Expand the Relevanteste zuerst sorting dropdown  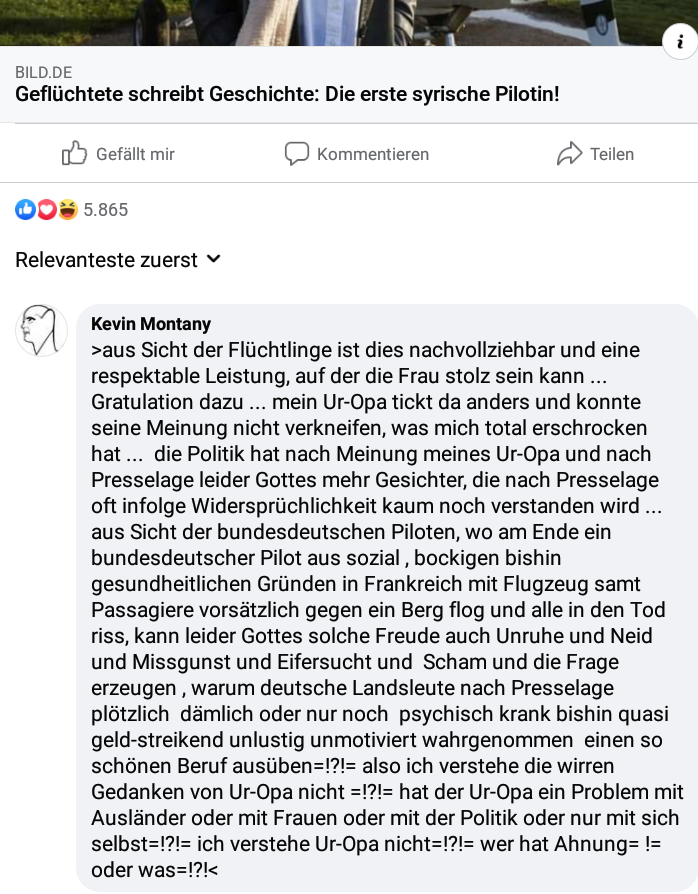(117, 260)
